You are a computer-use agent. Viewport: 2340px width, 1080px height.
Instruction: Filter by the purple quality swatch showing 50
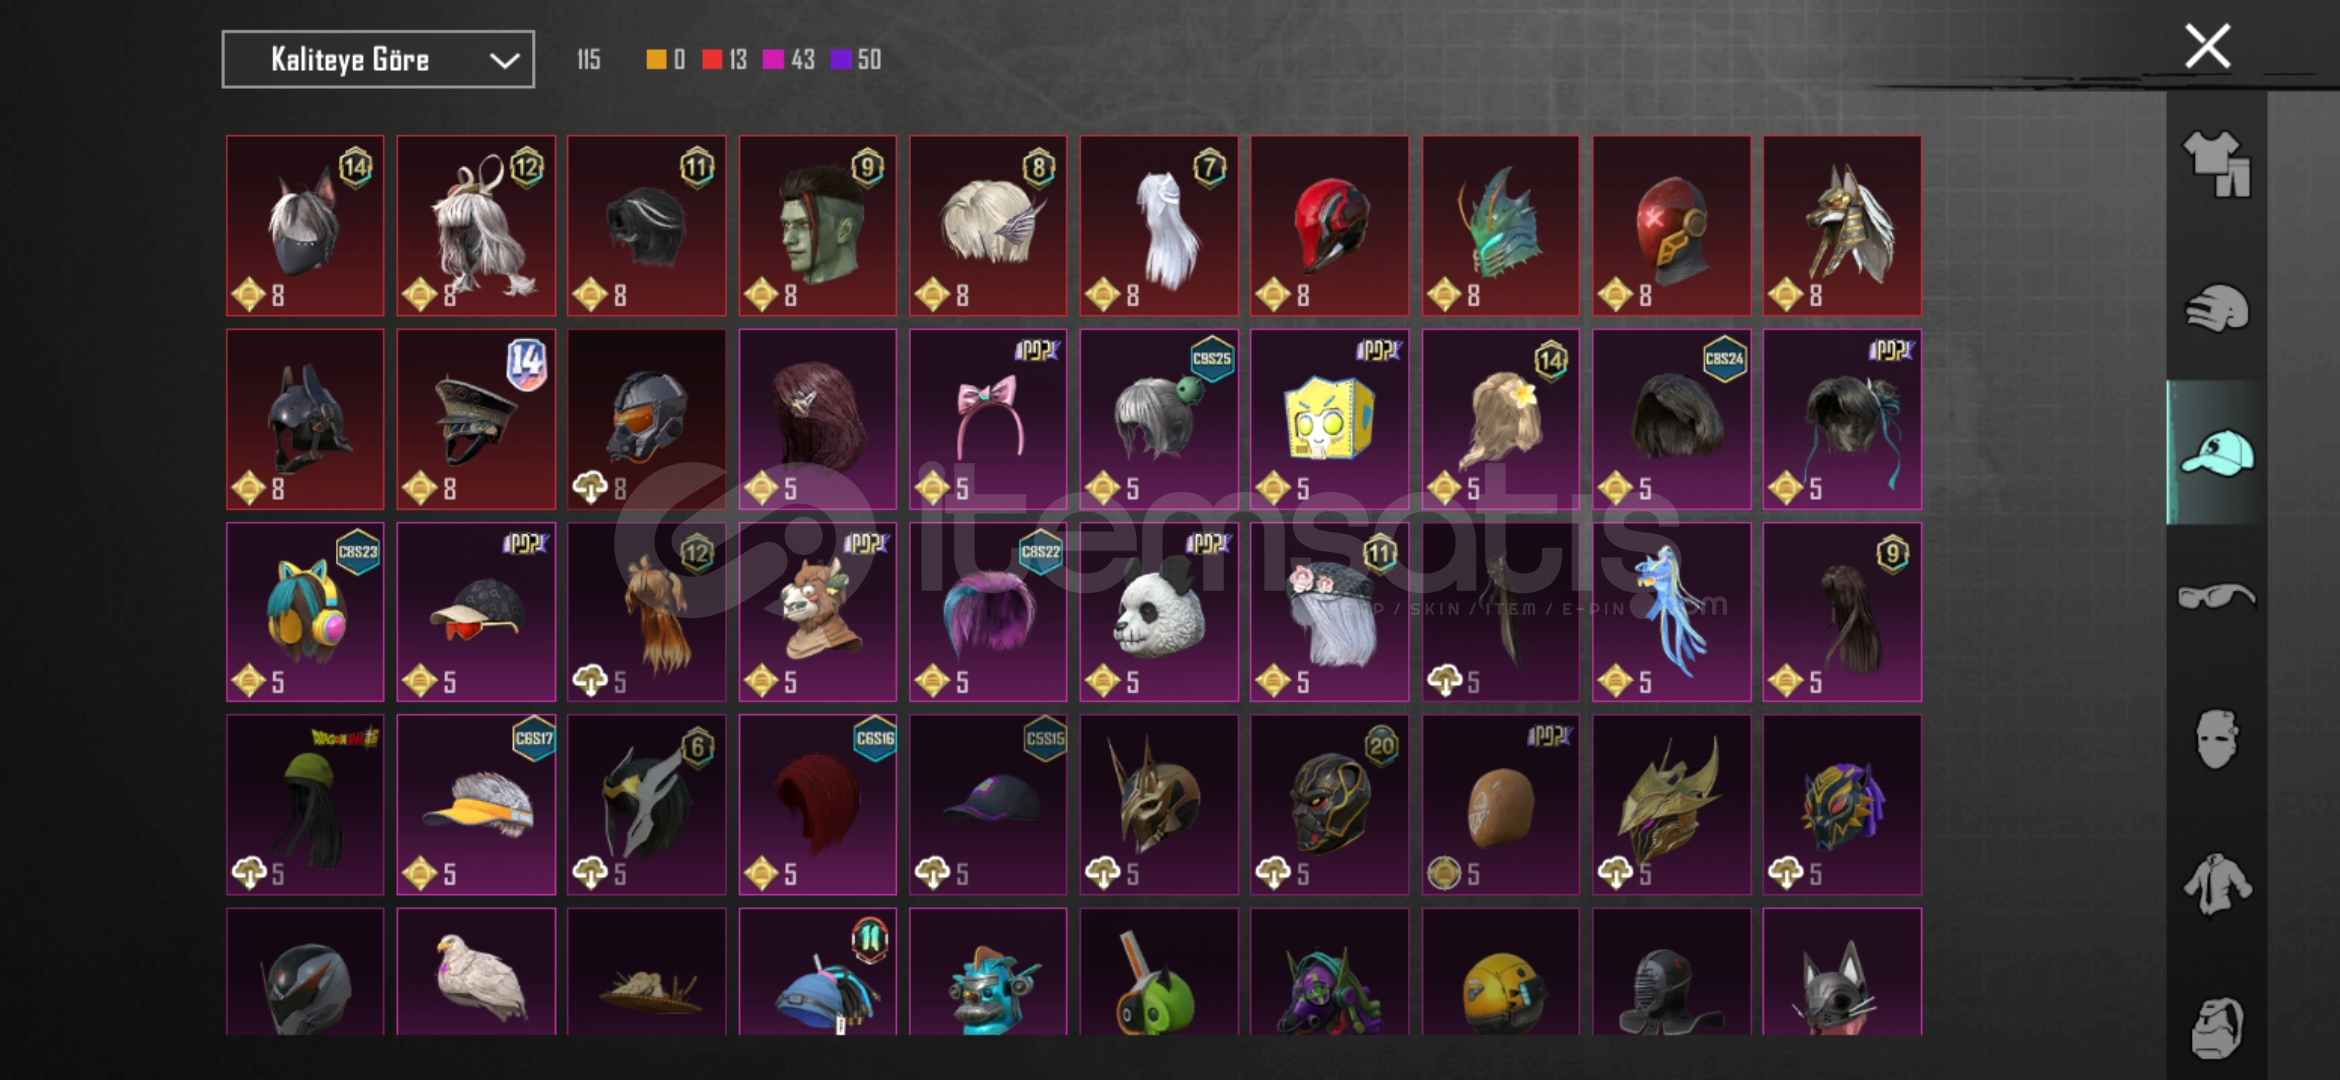(856, 60)
